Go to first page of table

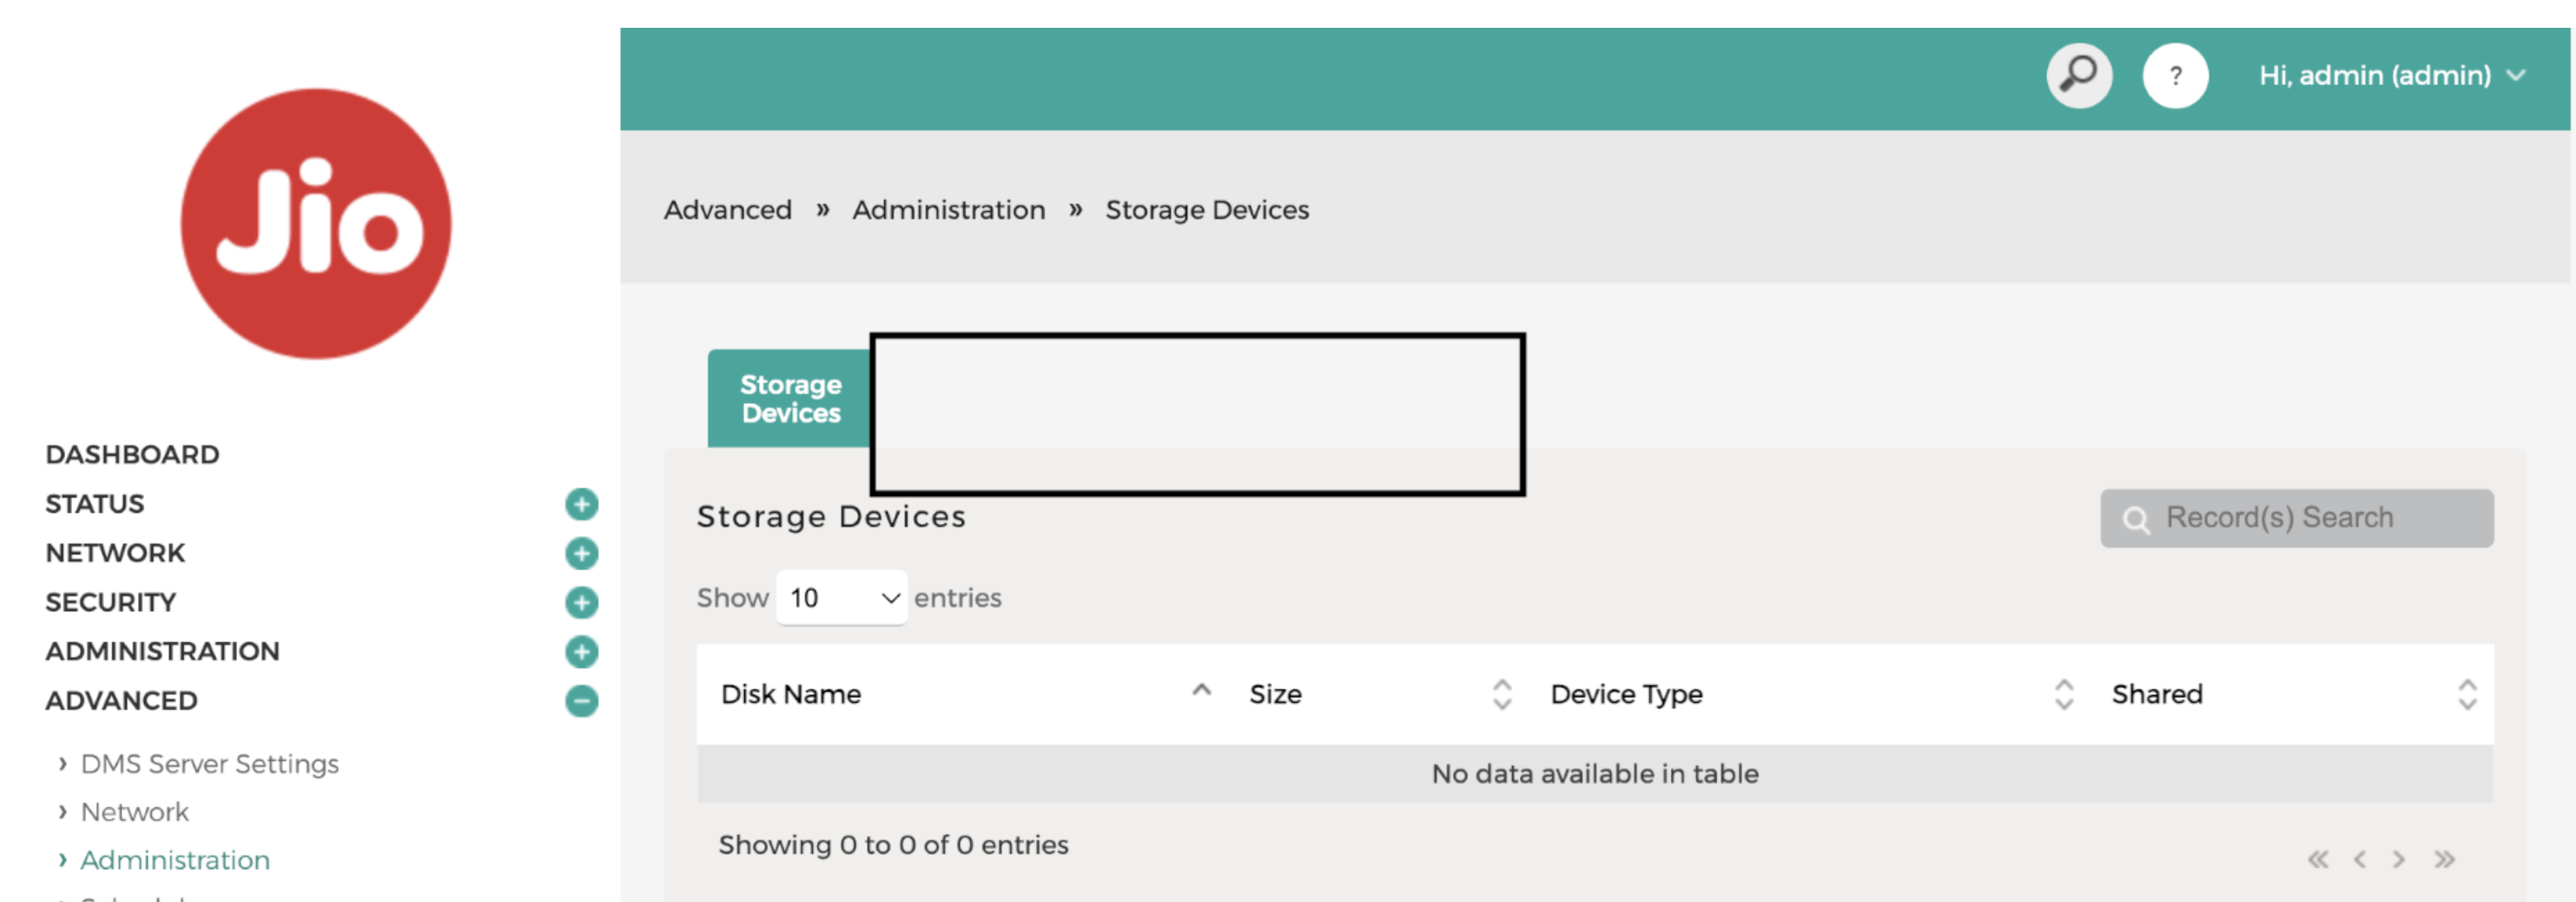coord(2318,859)
